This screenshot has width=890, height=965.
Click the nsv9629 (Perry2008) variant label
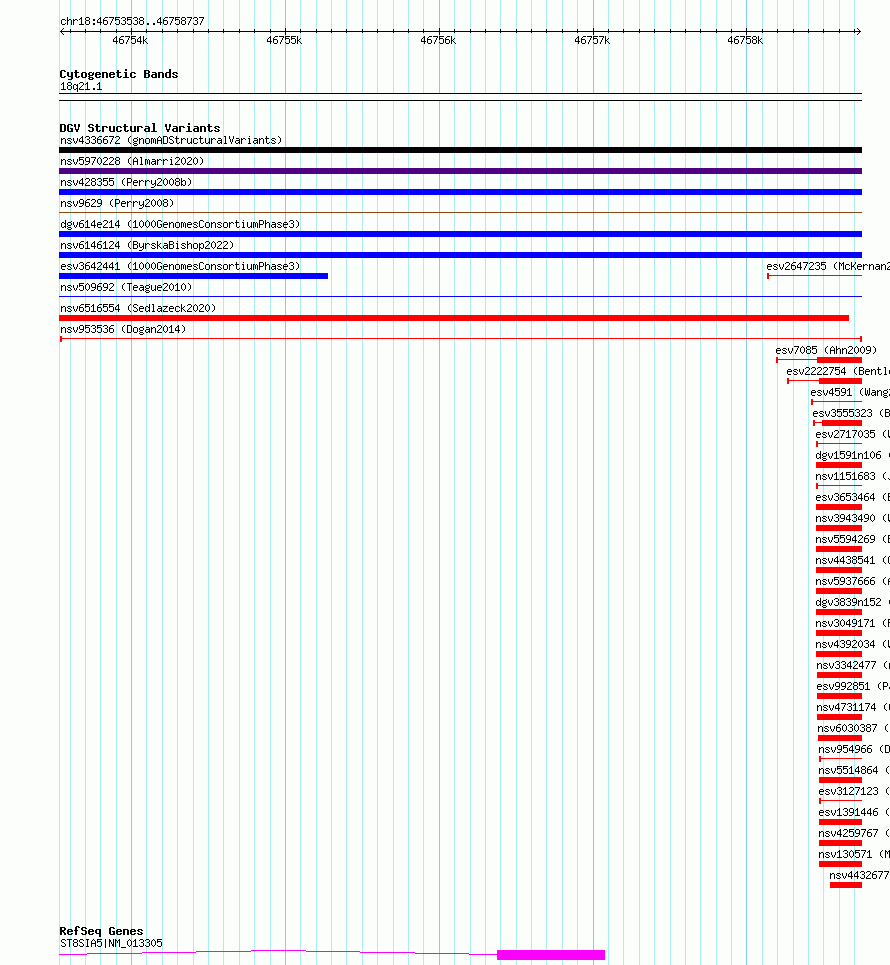coord(117,203)
